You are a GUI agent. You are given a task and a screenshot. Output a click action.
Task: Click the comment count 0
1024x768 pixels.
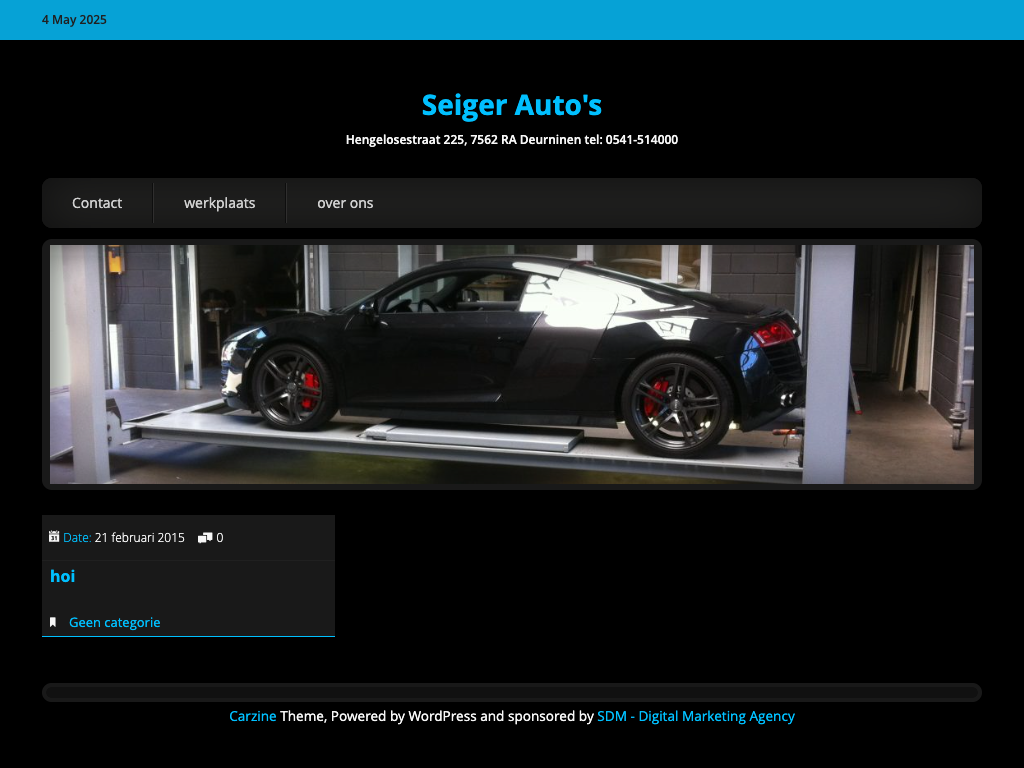click(x=220, y=538)
